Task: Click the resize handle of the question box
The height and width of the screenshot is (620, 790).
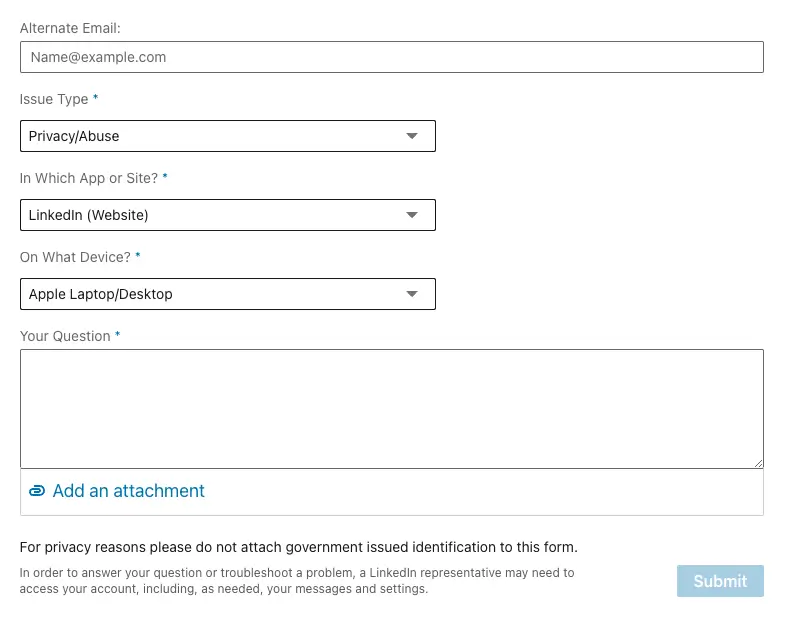Action: [x=758, y=463]
